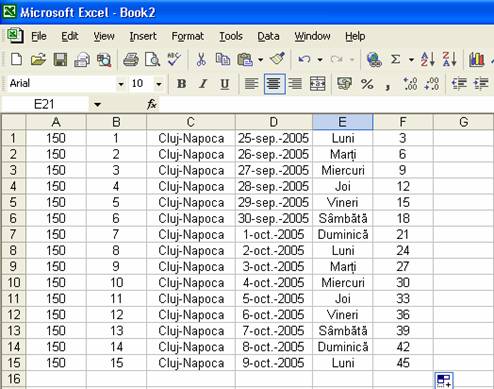Image resolution: width=494 pixels, height=389 pixels.
Task: Open the Format menu
Action: tap(187, 36)
